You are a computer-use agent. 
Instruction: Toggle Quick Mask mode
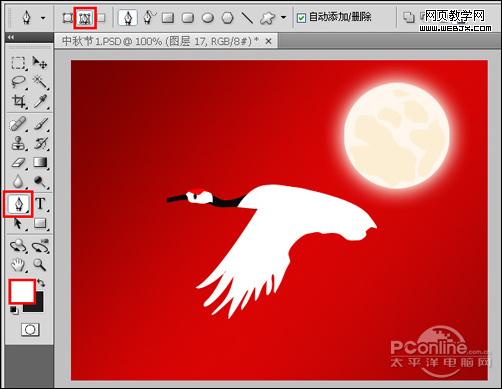tap(30, 330)
